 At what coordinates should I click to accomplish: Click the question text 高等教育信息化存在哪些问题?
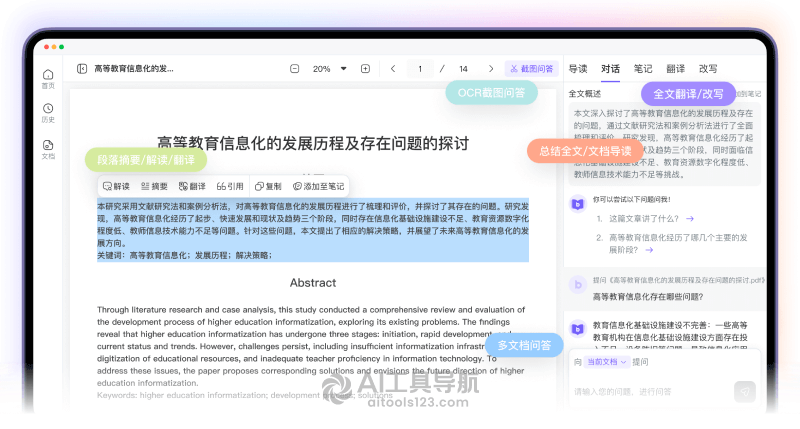pos(648,296)
